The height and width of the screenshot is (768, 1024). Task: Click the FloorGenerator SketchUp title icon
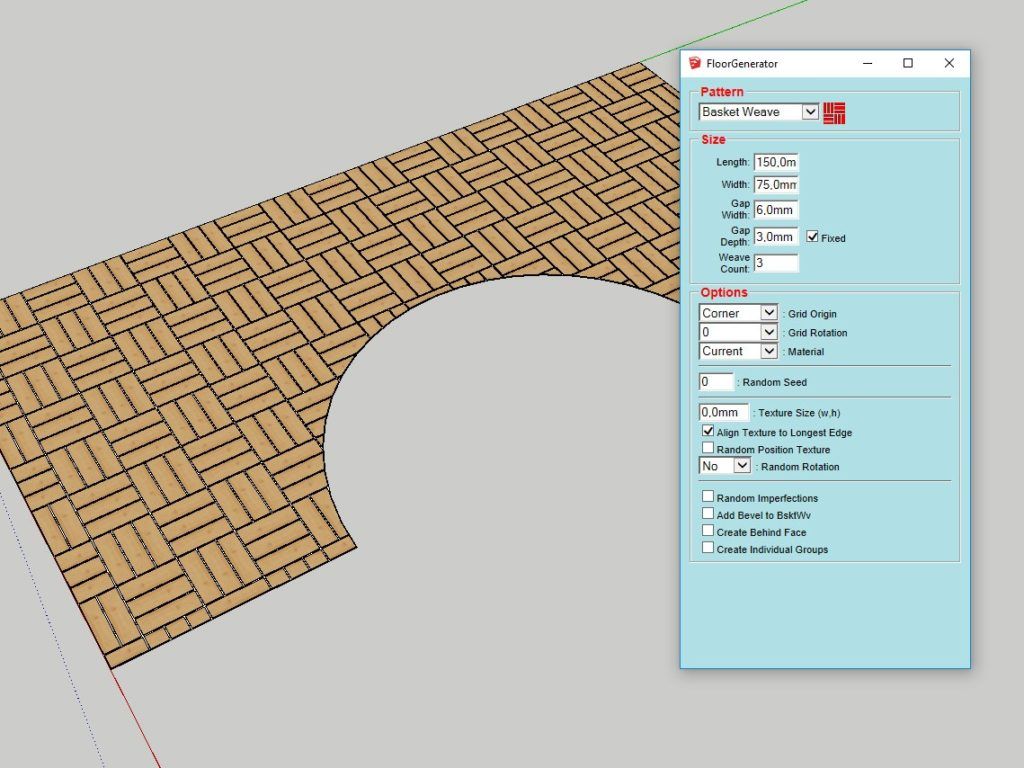click(695, 63)
